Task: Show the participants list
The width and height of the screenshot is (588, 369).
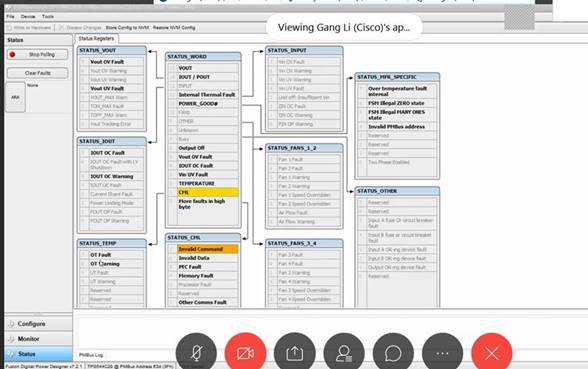Action: click(344, 353)
